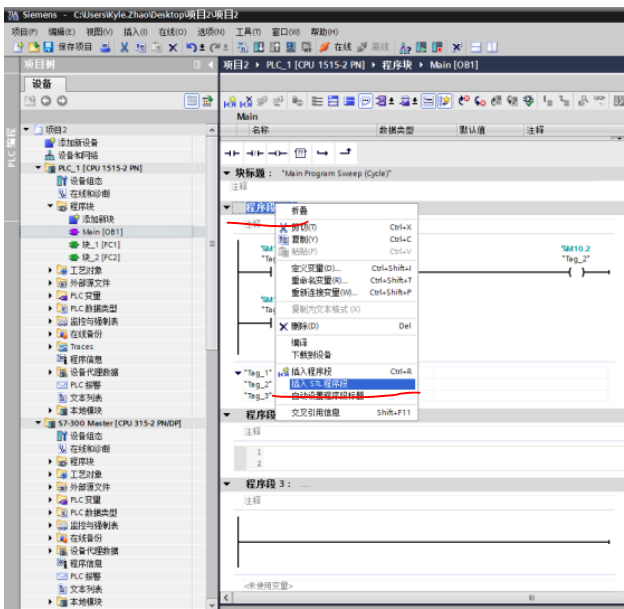This screenshot has height=609, width=624.
Task: Insert an output coil instruction
Action: coord(277,153)
